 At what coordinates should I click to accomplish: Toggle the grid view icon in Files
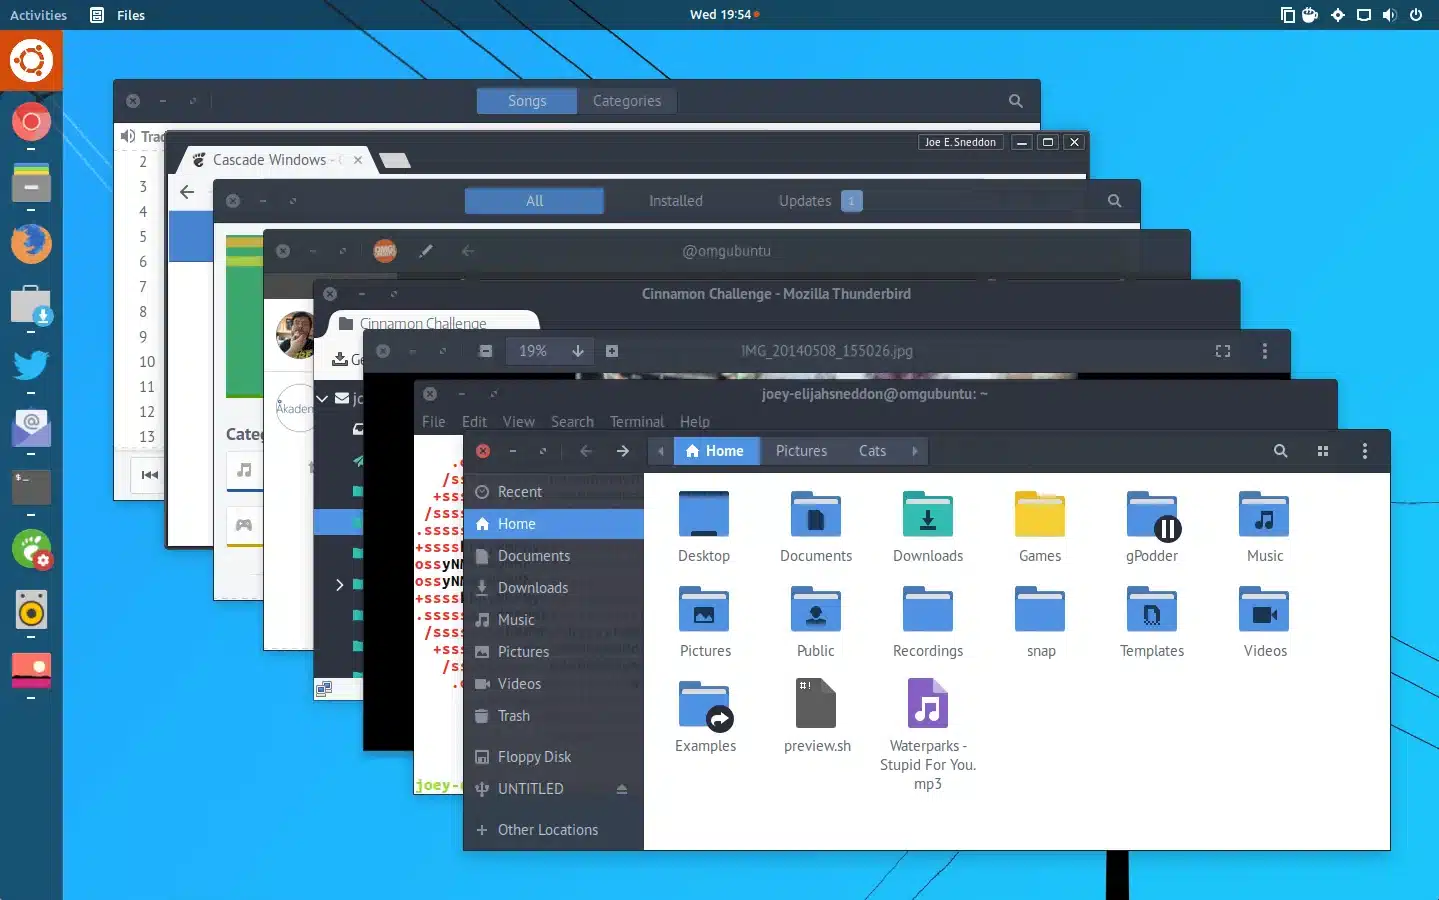[x=1323, y=451]
